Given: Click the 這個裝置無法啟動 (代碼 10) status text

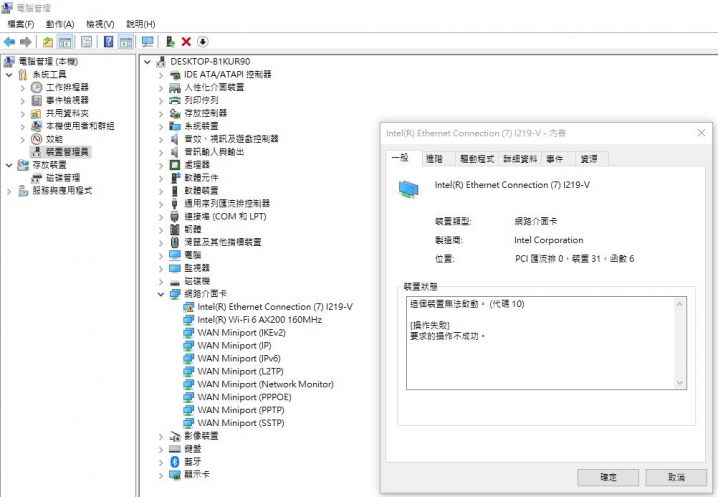Looking at the screenshot, I should pyautogui.click(x=467, y=304).
